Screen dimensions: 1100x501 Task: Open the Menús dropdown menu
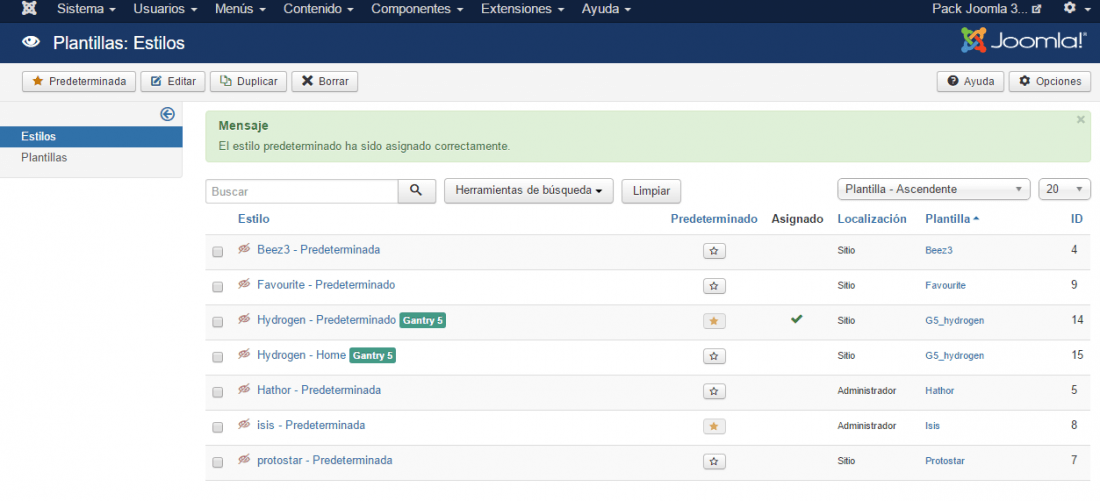point(241,9)
